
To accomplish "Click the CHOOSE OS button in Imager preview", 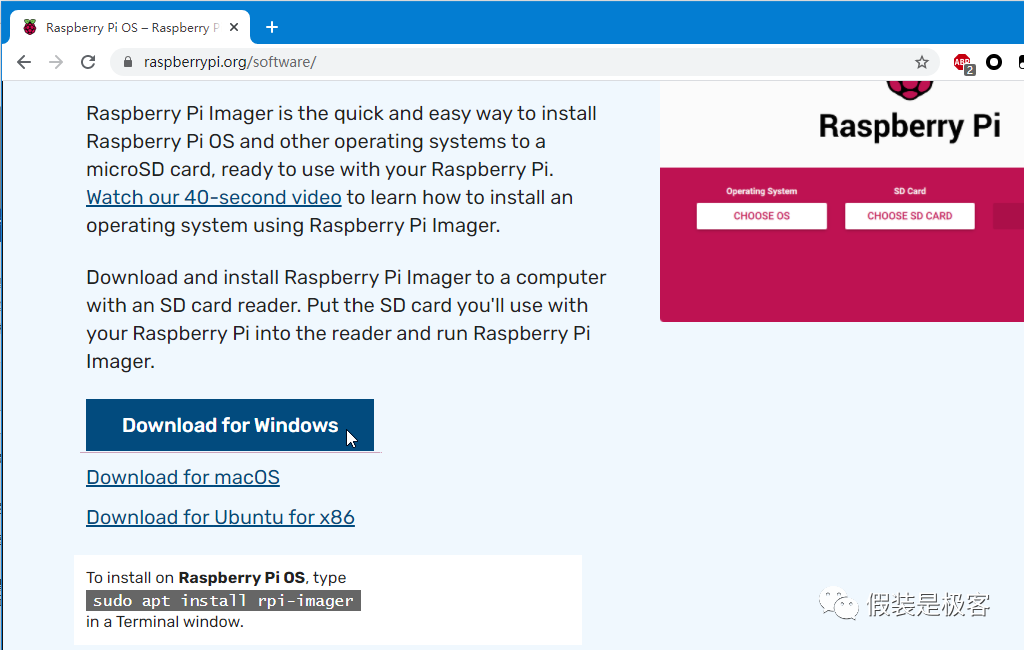I will (x=761, y=216).
